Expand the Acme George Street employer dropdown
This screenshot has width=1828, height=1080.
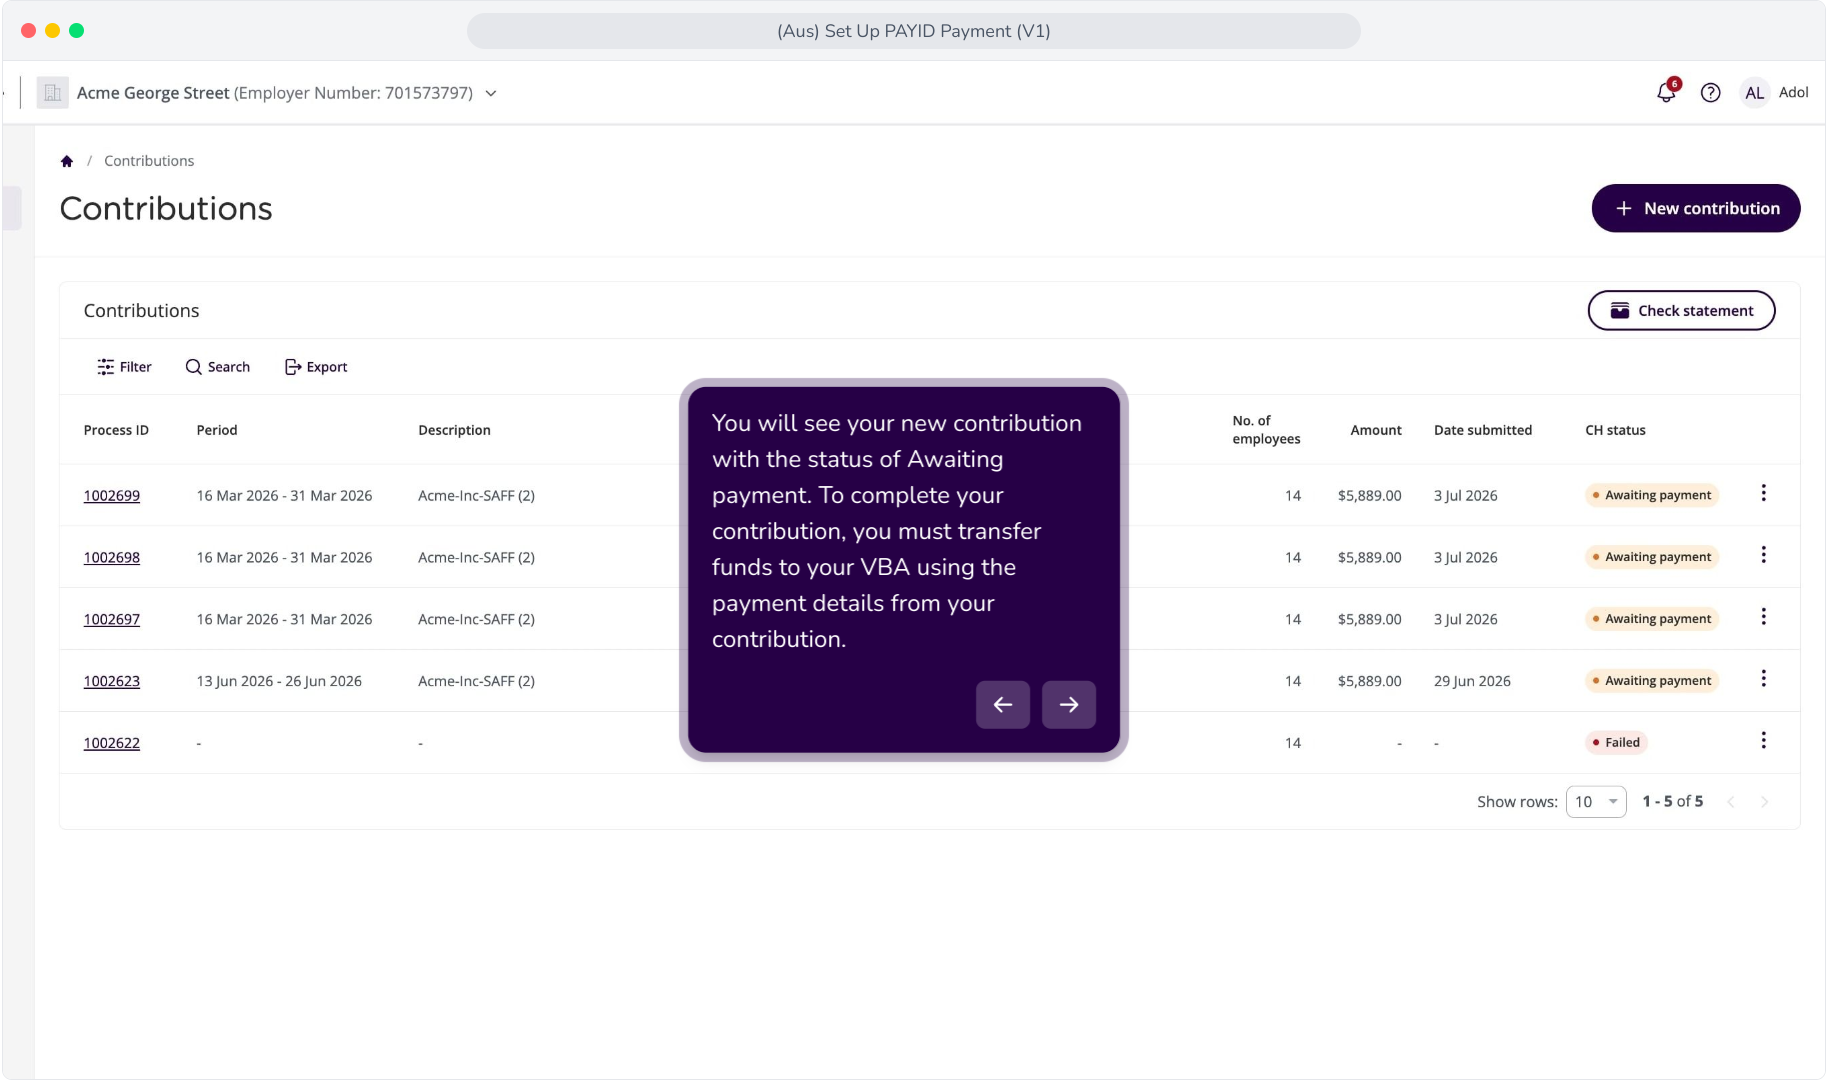pyautogui.click(x=491, y=93)
